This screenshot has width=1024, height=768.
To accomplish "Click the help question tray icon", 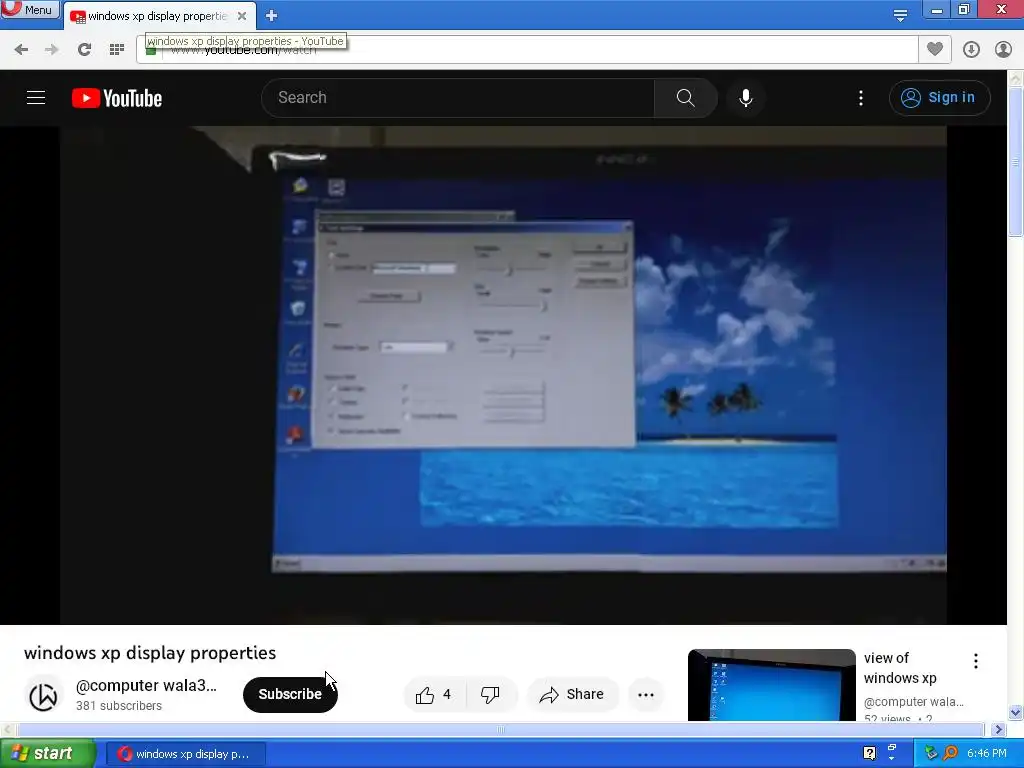I will (869, 753).
